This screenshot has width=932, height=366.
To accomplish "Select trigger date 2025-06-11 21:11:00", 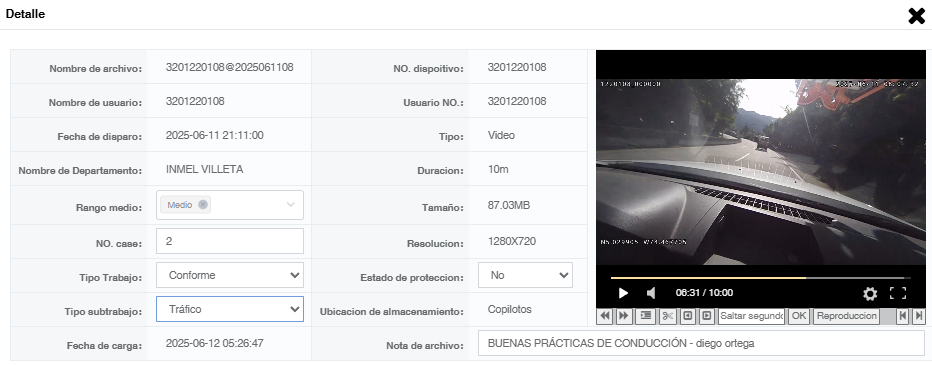I will click(x=215, y=135).
